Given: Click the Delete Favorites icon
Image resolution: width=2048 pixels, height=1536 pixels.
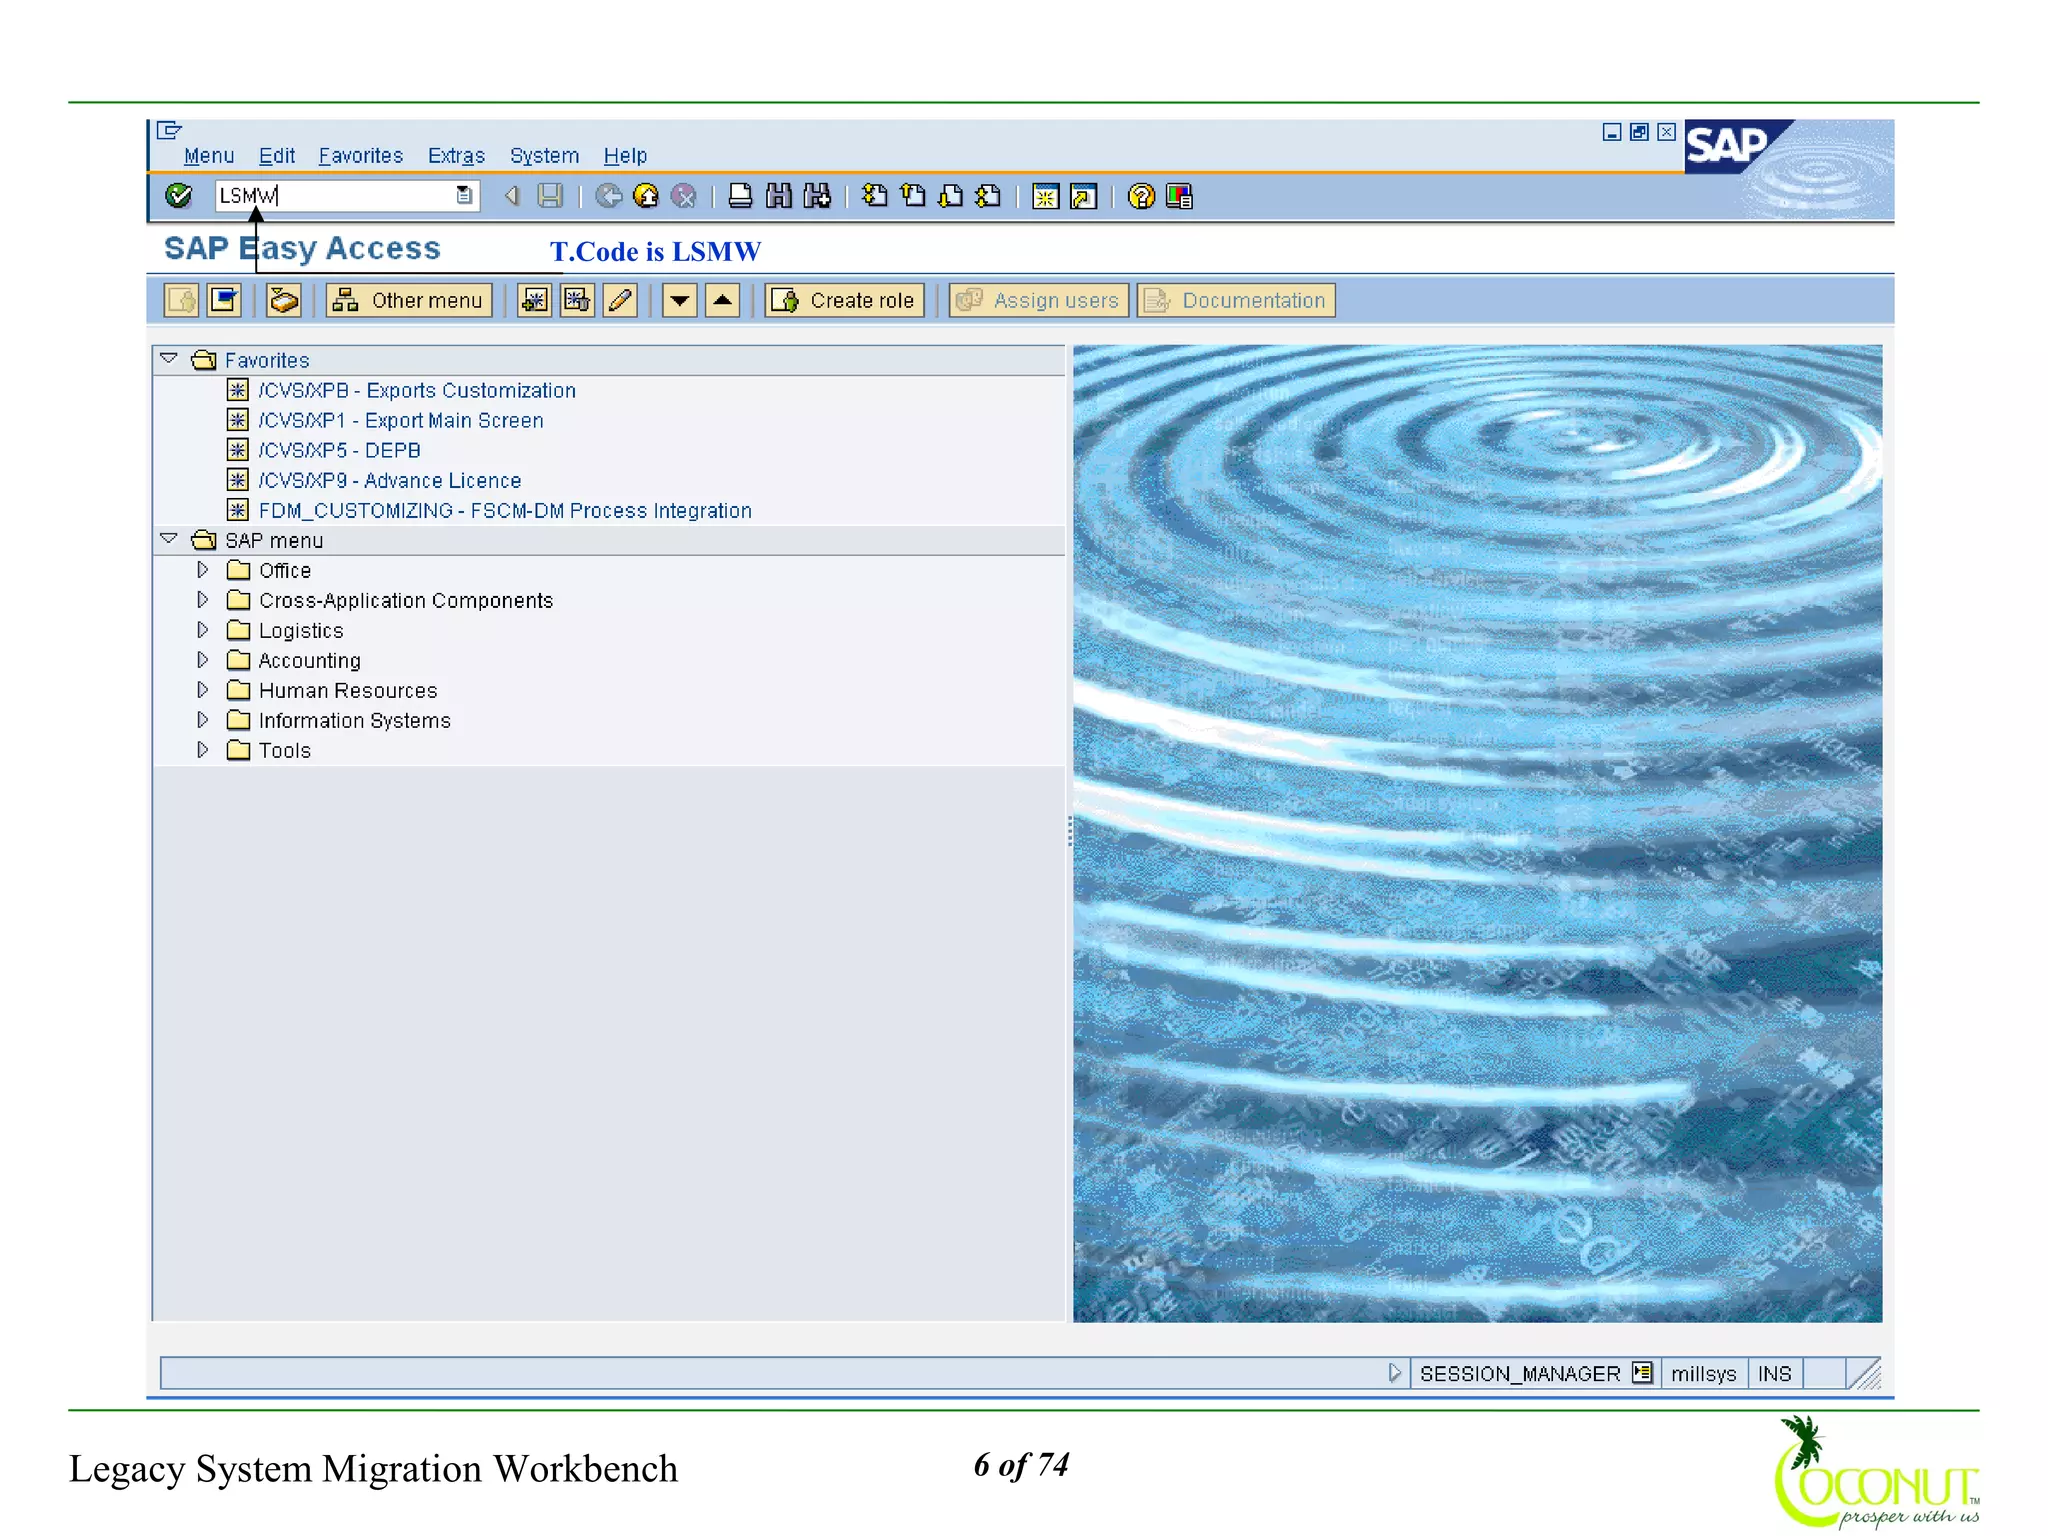Looking at the screenshot, I should point(577,300).
